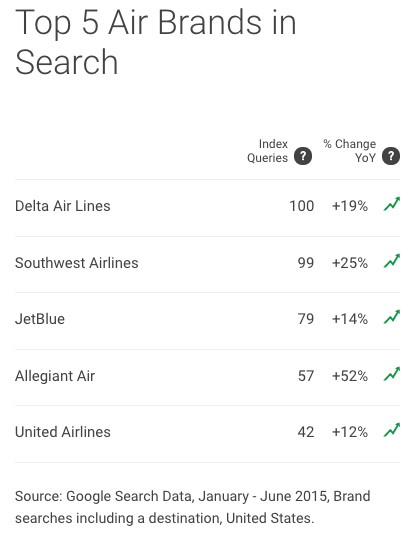Viewport: 416px width, 533px height.
Task: Click the Index Queries column header
Action: coord(267,151)
